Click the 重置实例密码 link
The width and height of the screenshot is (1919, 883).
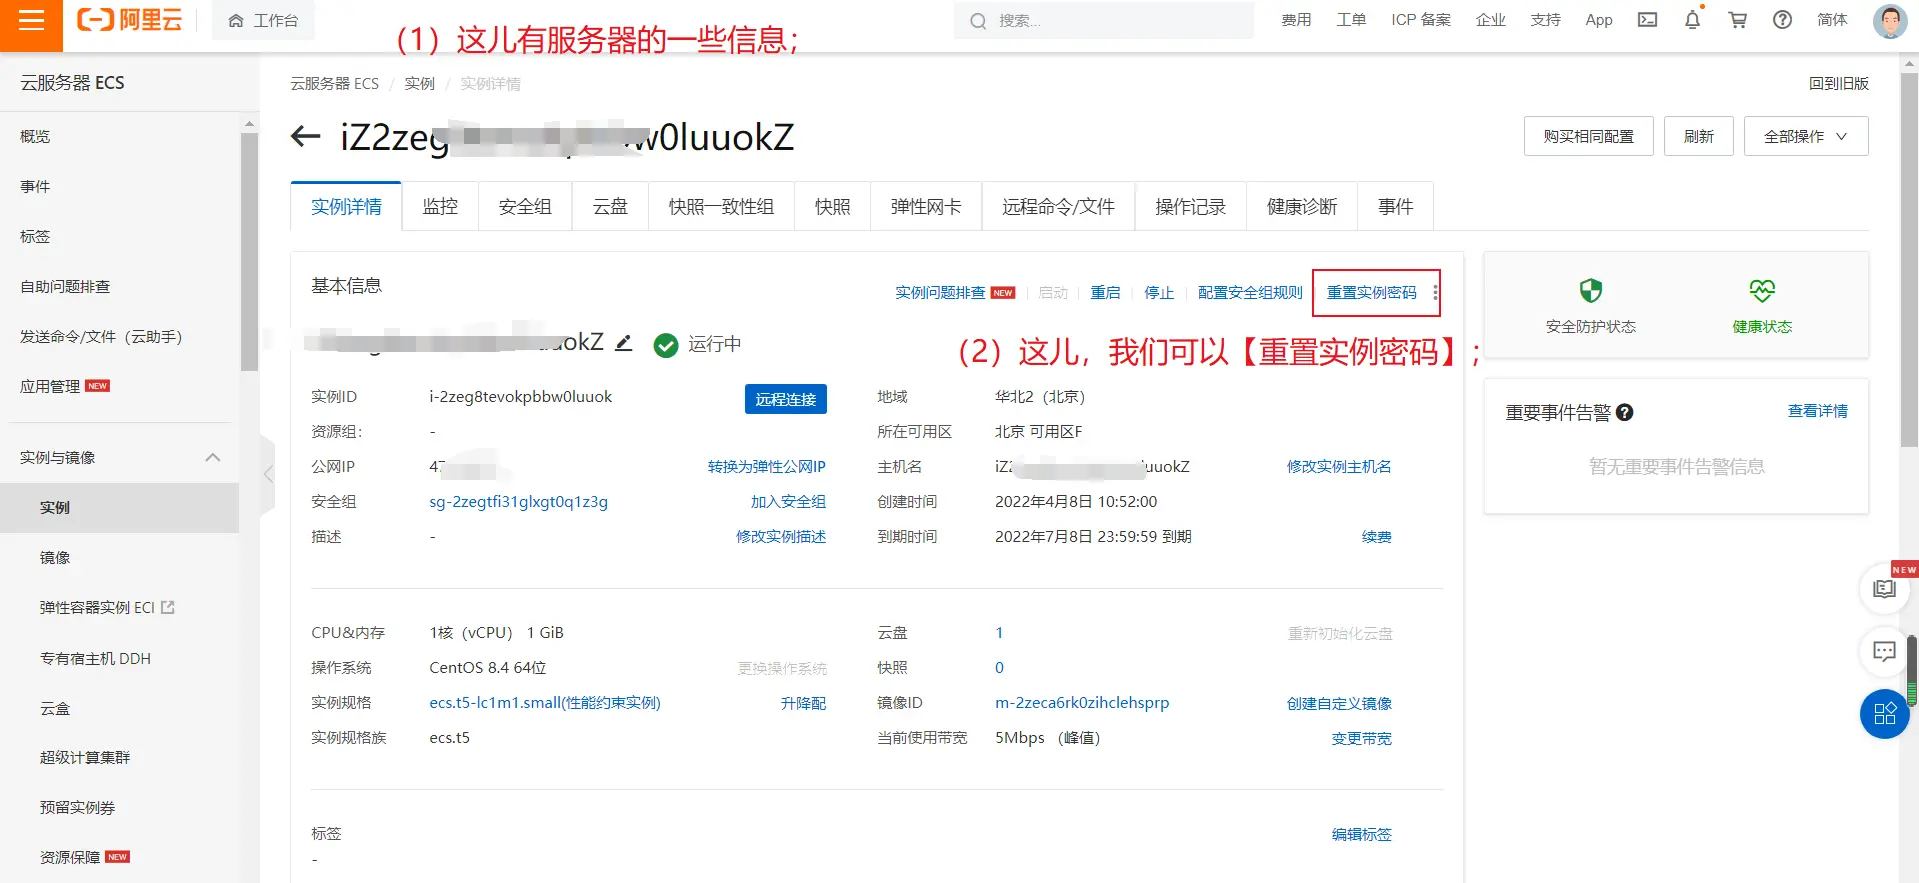coord(1371,293)
